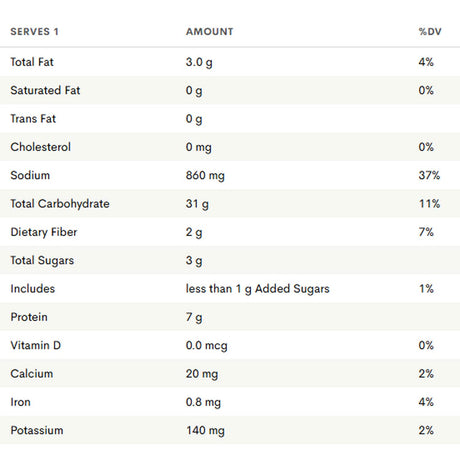The width and height of the screenshot is (460, 460).
Task: Select the Total Fat row label
Action: tap(32, 62)
